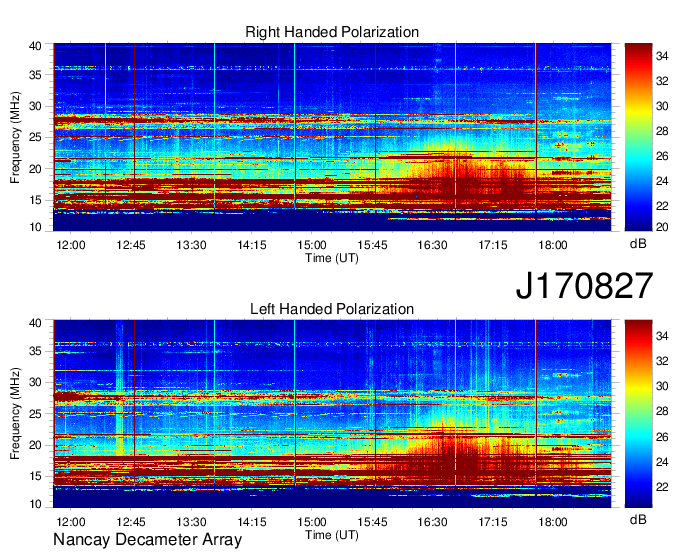Click the 14:15 tick on bottom plot
The width and height of the screenshot is (680, 552).
[x=252, y=522]
